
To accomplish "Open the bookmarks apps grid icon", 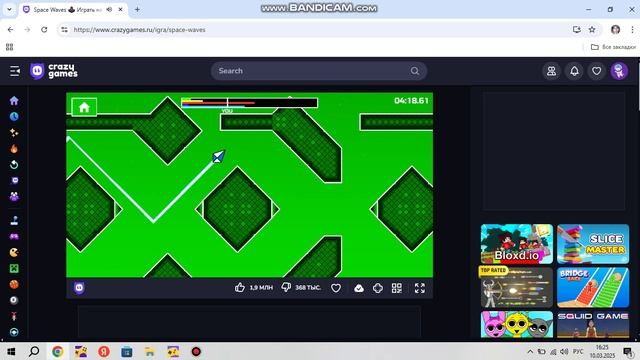I will click(9, 47).
